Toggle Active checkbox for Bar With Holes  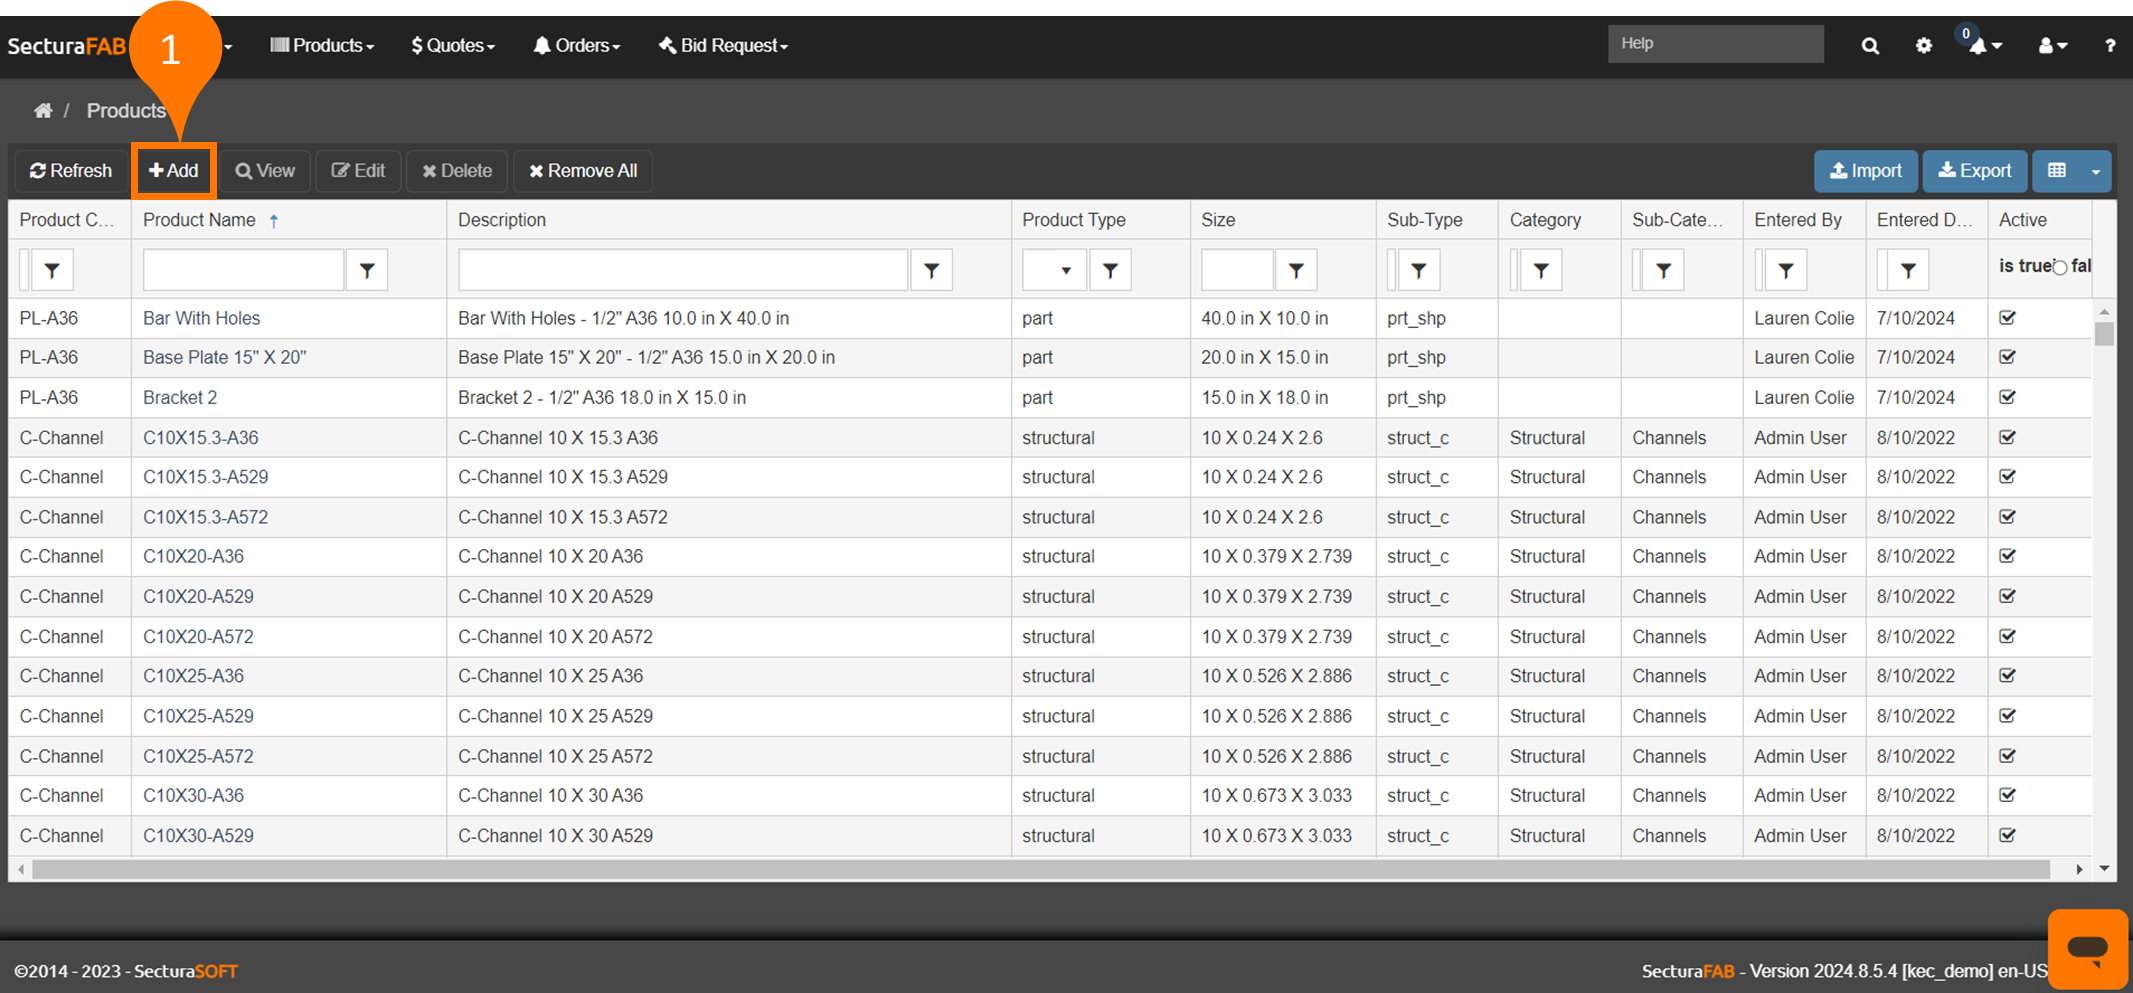[2007, 318]
